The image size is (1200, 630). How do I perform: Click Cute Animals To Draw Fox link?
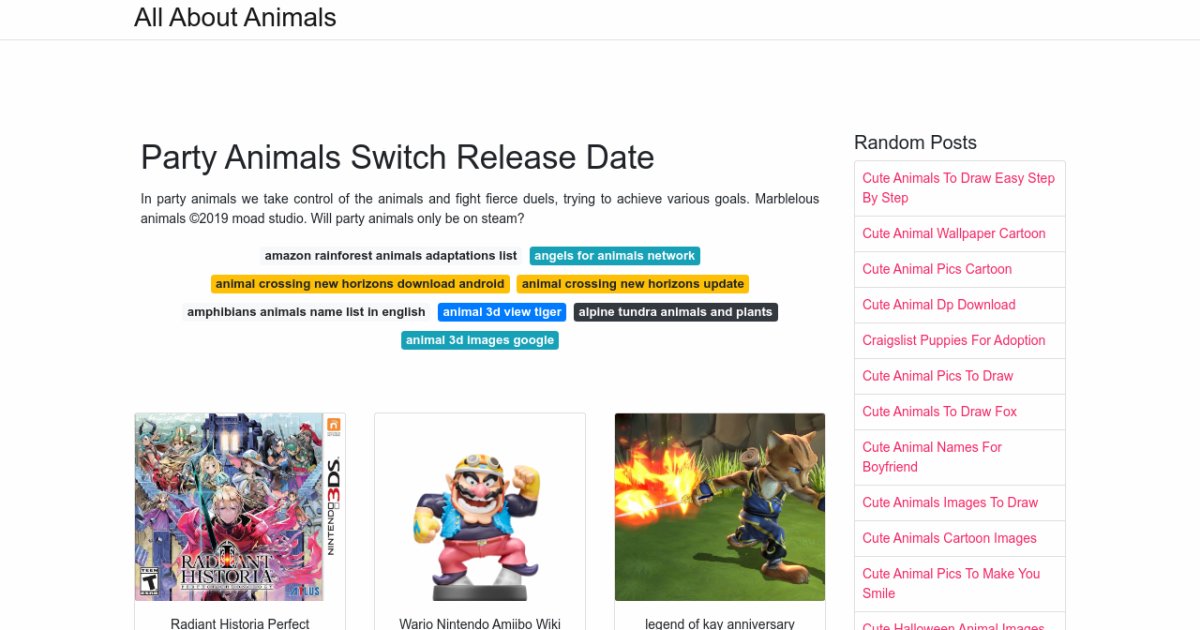[940, 411]
